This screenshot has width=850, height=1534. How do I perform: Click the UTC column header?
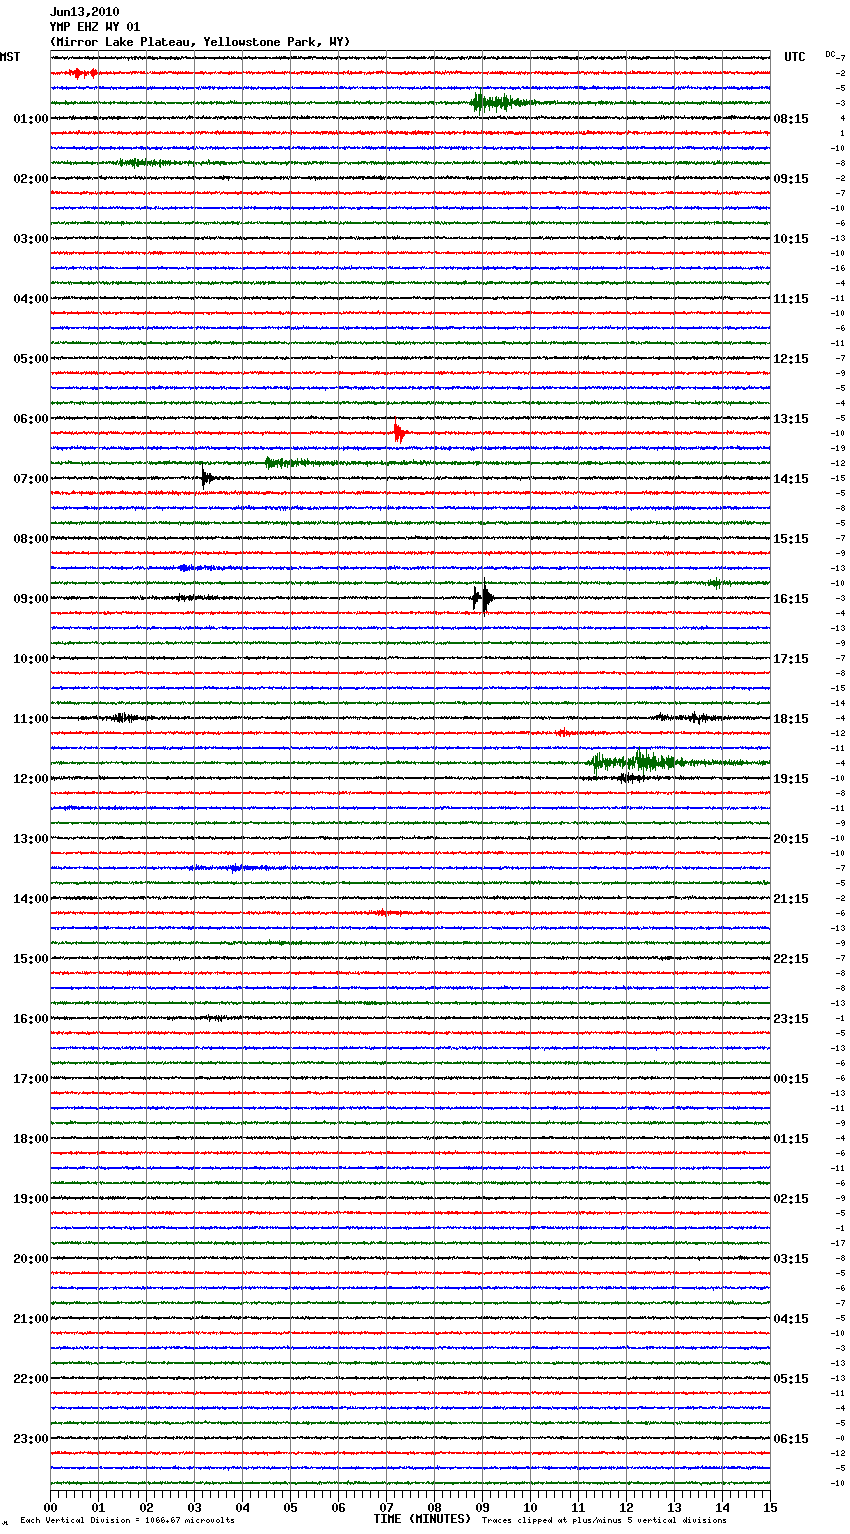tap(795, 57)
